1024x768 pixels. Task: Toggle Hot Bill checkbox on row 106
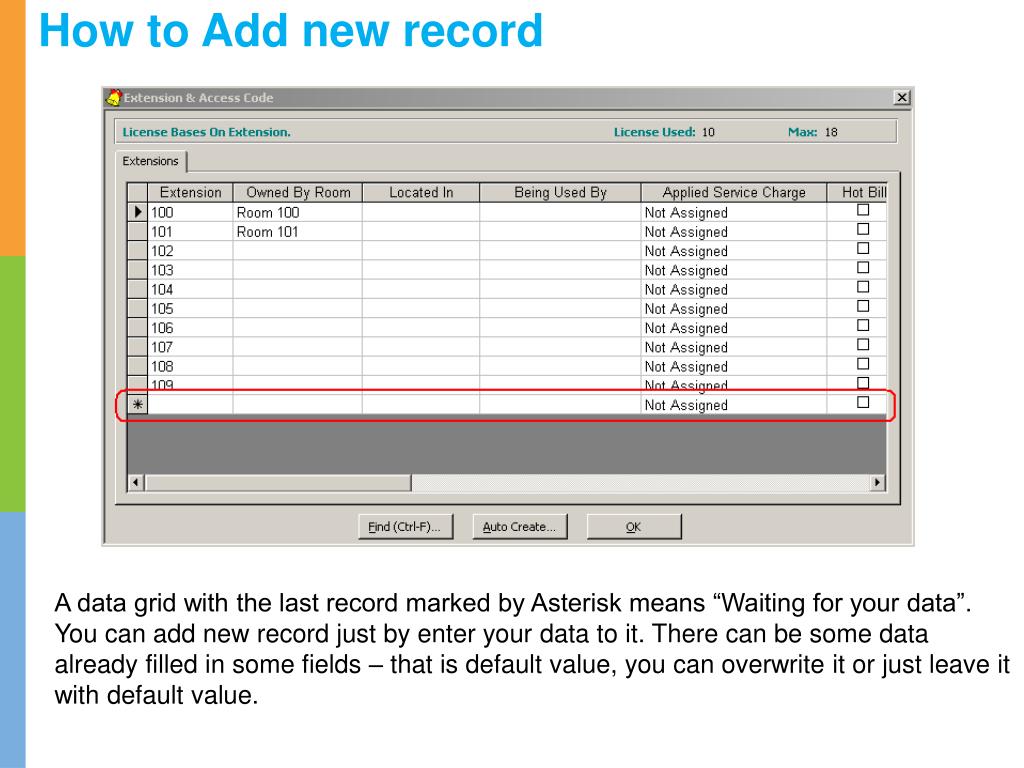(863, 325)
